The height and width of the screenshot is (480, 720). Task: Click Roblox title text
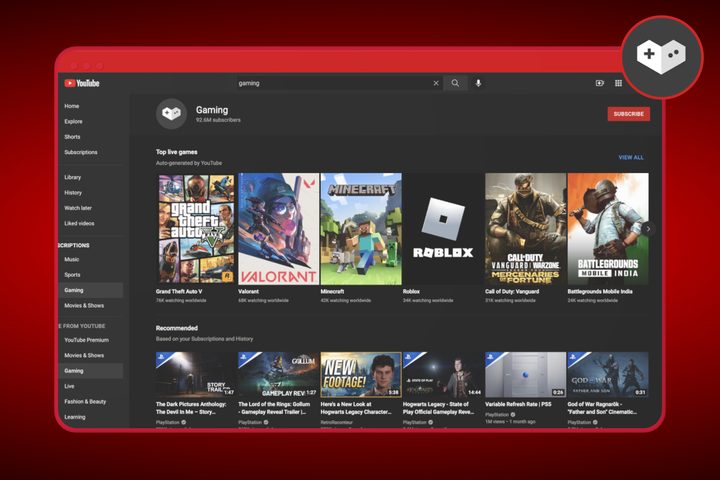[411, 292]
